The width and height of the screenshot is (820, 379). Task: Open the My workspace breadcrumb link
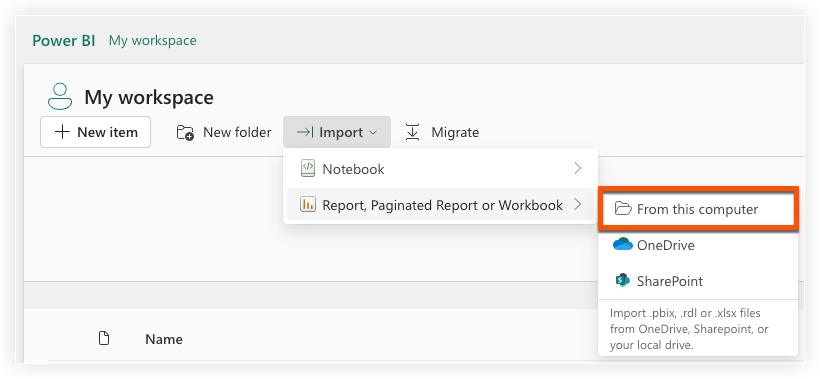point(153,41)
